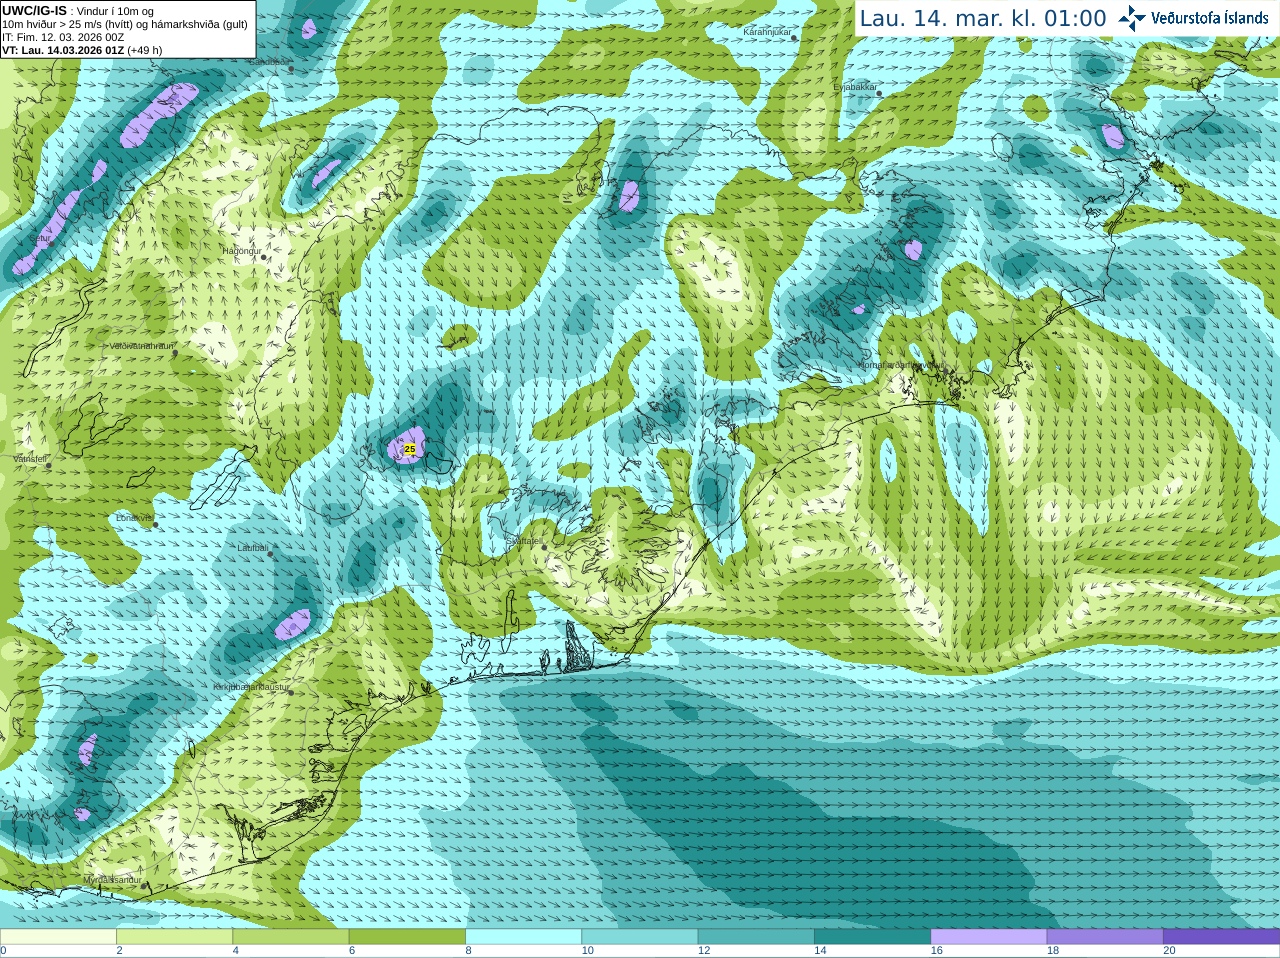Click the legend value 16

tap(937, 951)
